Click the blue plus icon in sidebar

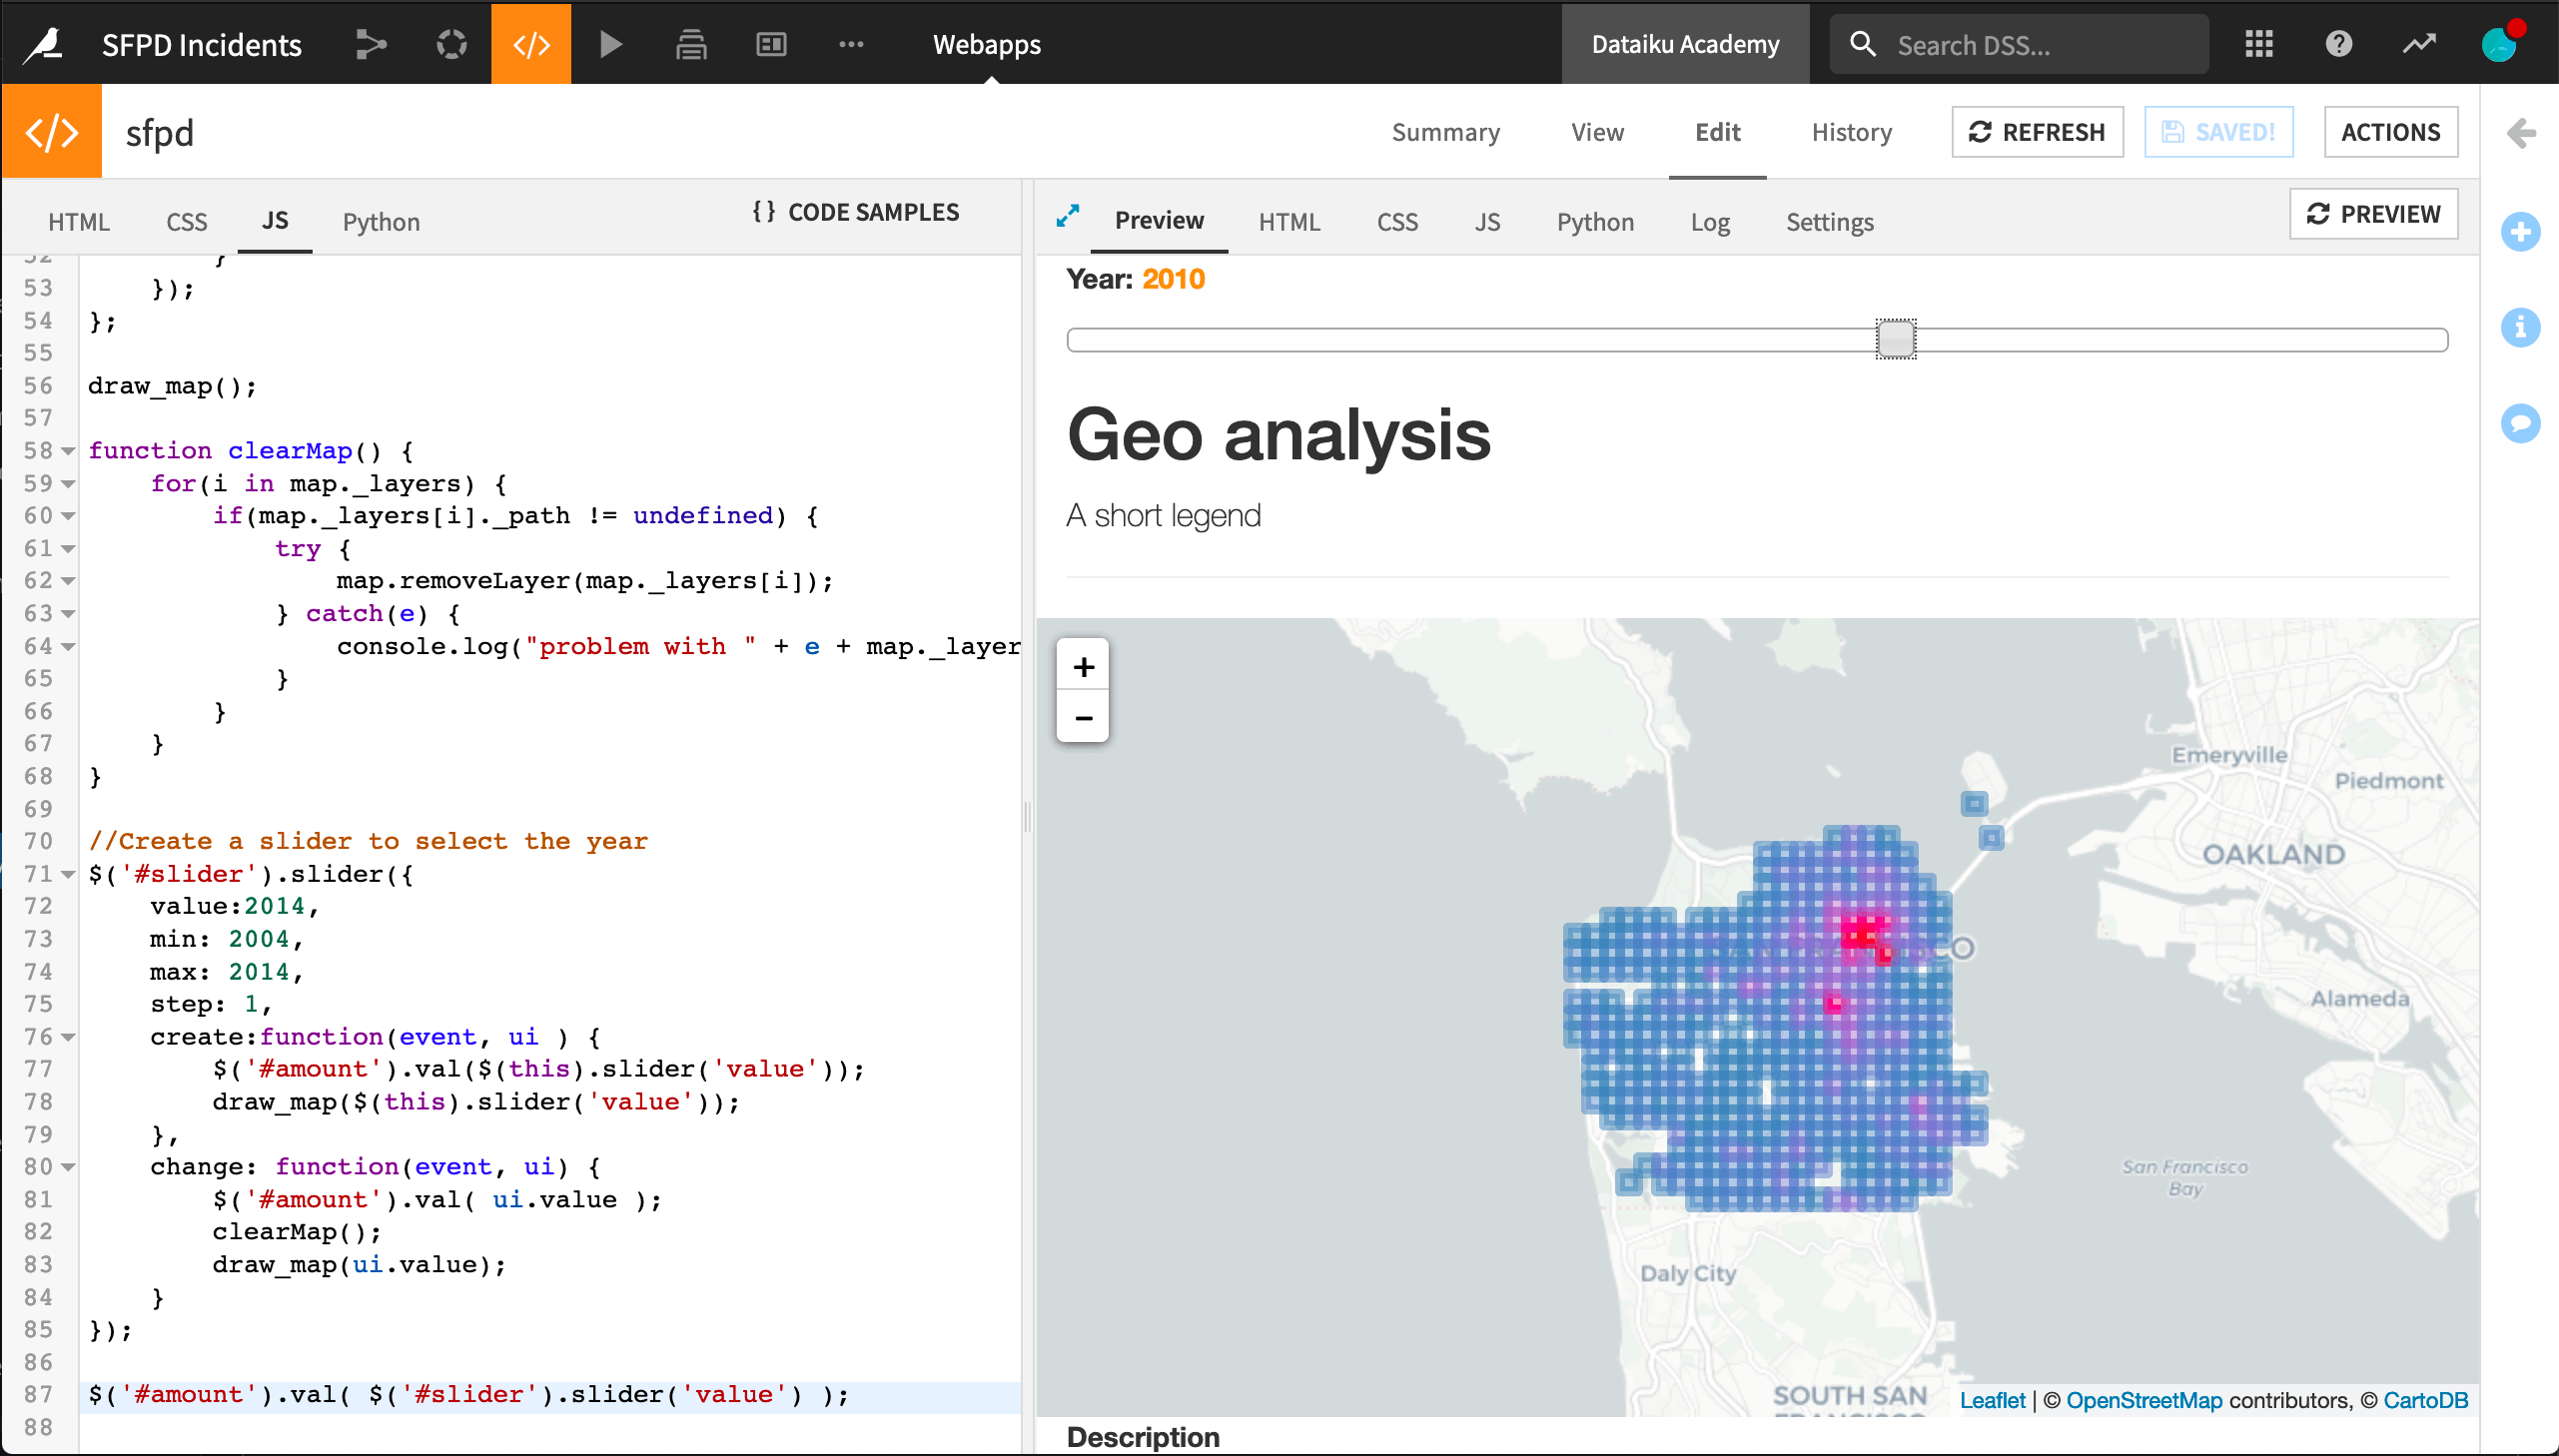pos(2520,232)
